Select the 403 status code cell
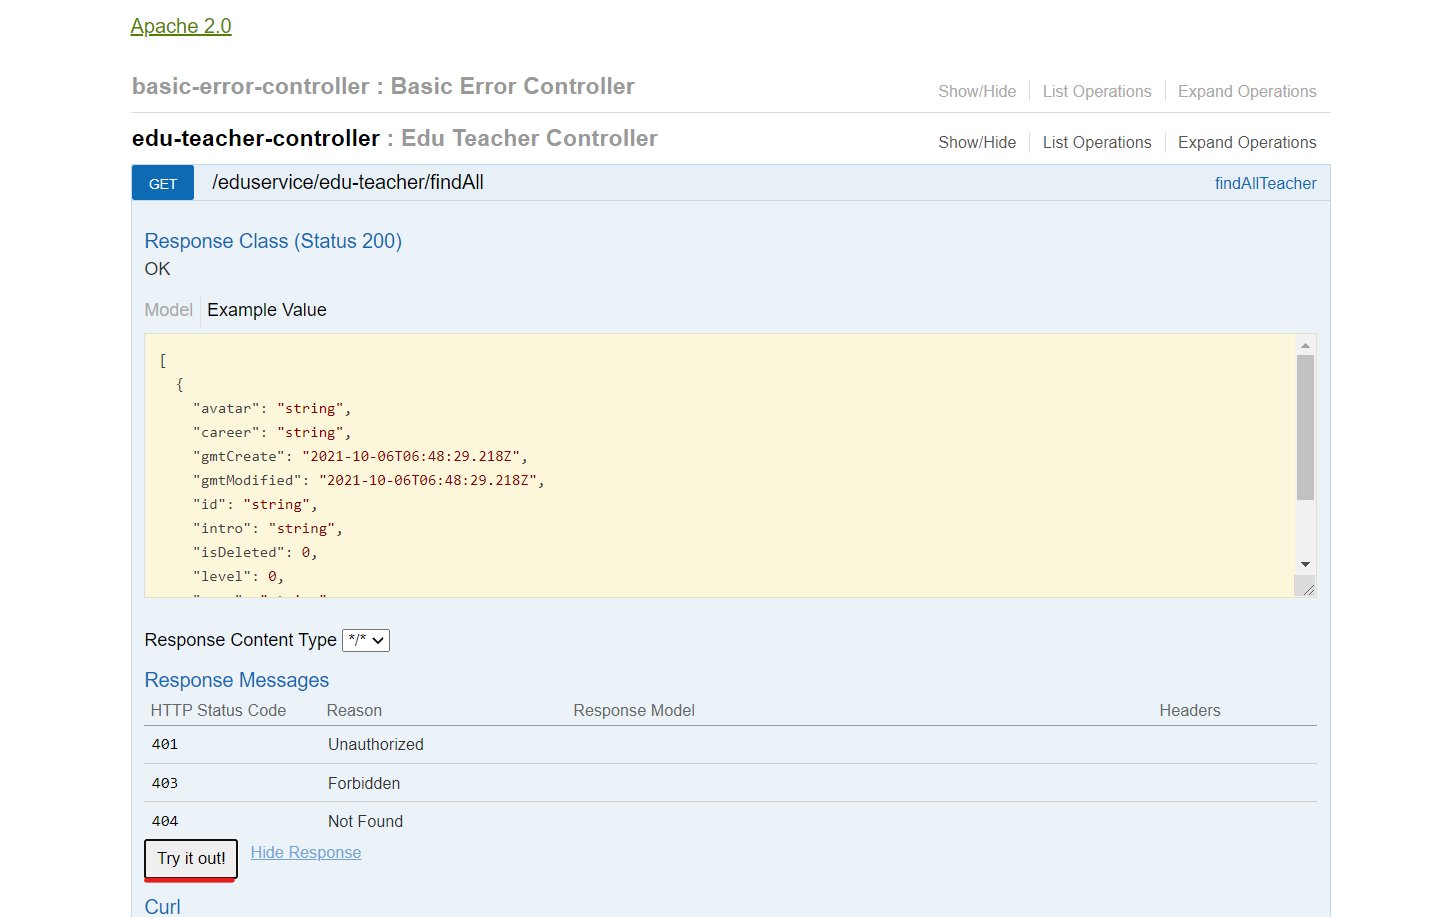Viewport: 1456px width, 917px height. coord(165,783)
